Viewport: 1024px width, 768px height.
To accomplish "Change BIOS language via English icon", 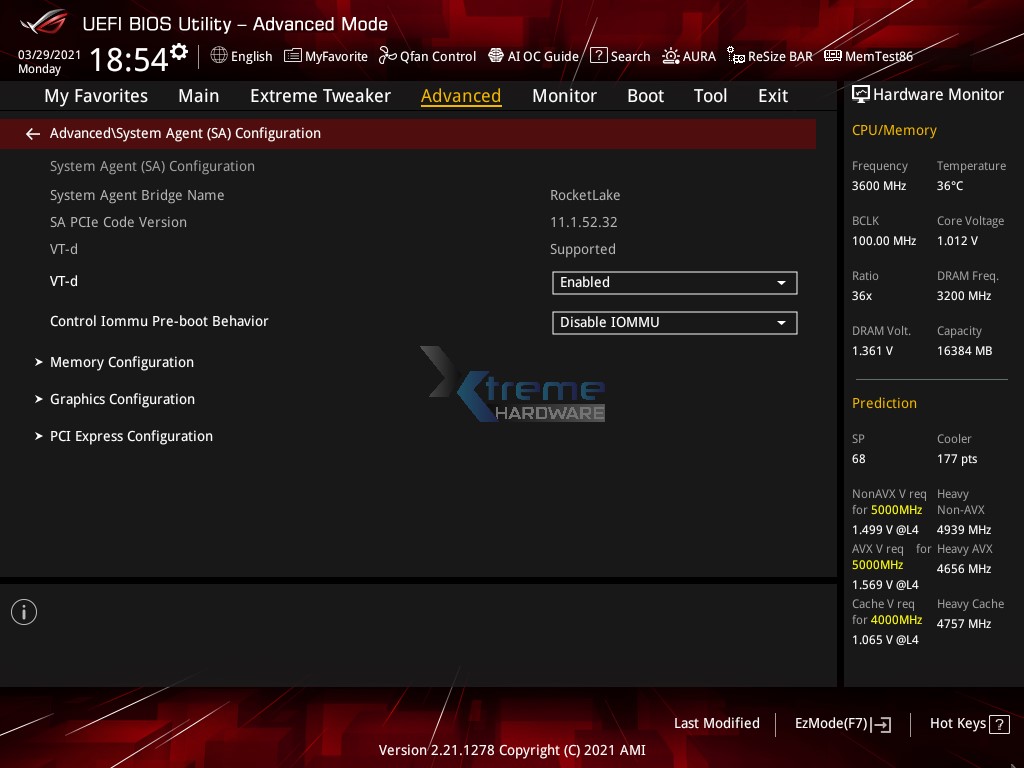I will [x=241, y=56].
